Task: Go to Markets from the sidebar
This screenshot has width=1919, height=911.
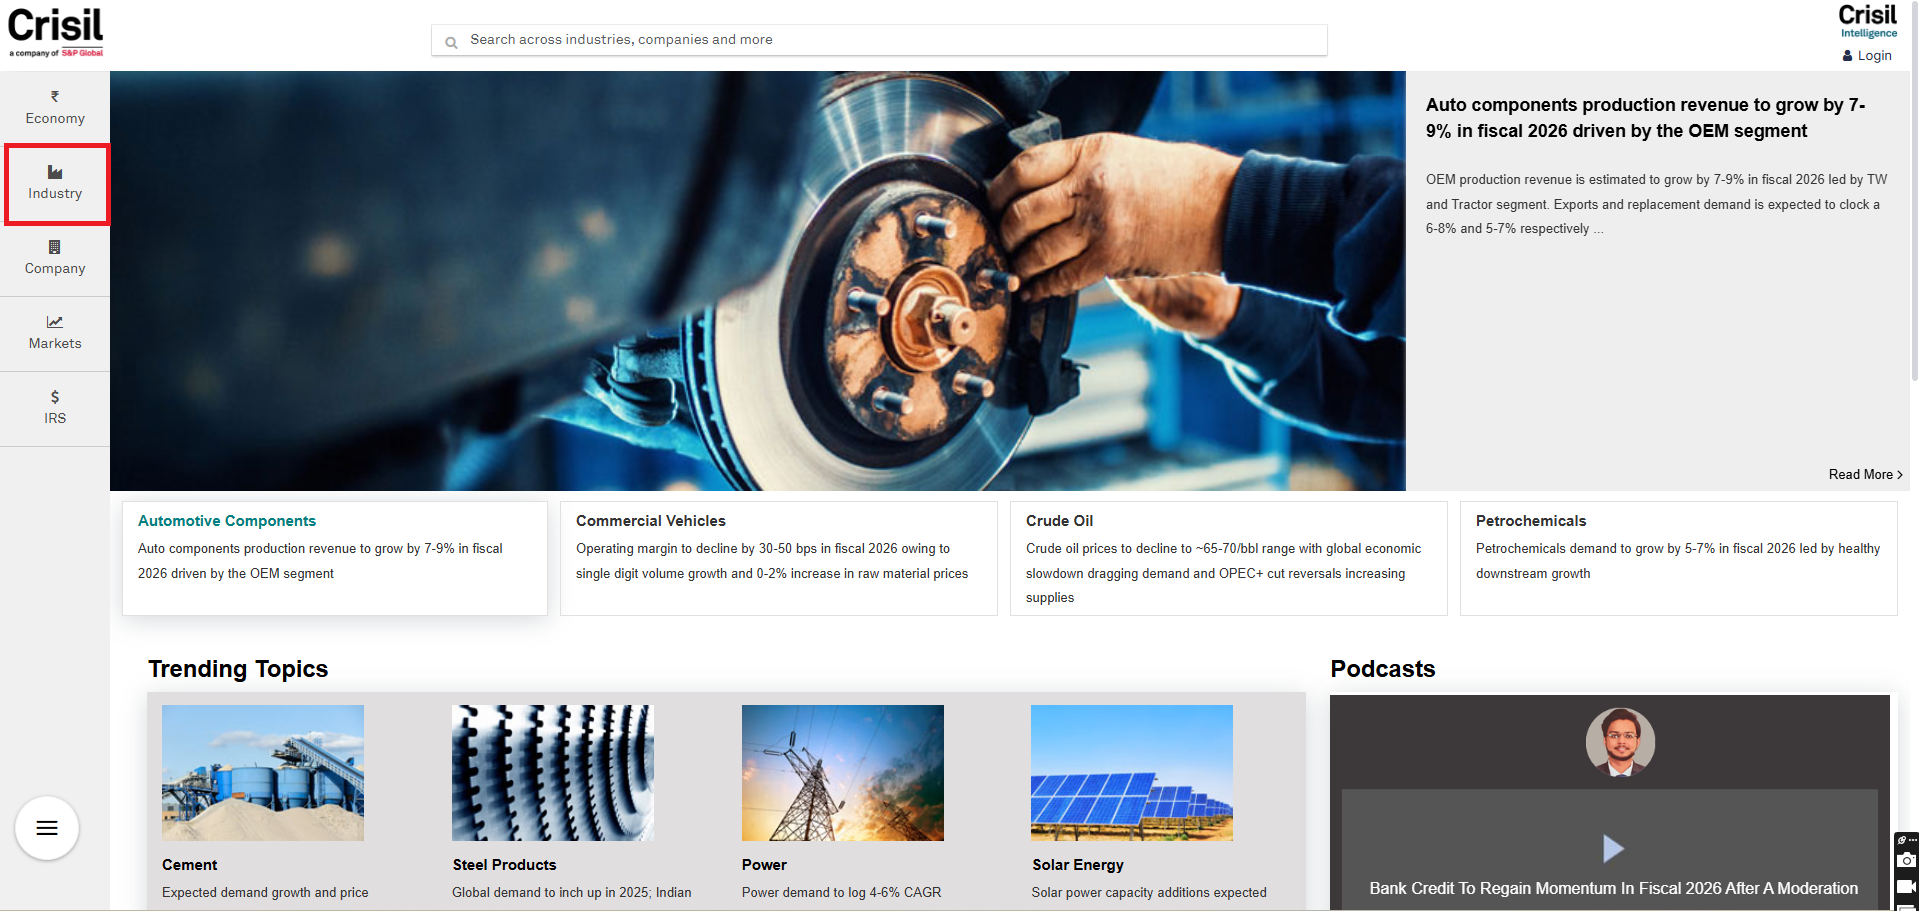Action: click(55, 333)
